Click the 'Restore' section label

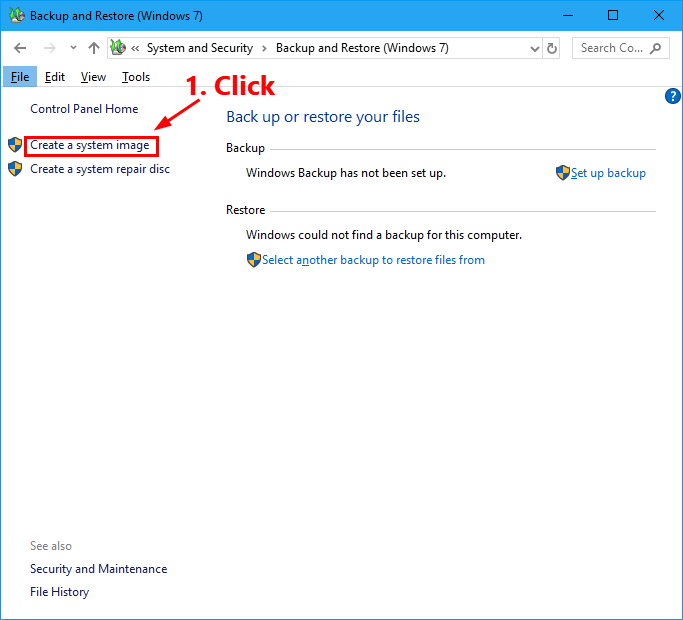pyautogui.click(x=246, y=210)
